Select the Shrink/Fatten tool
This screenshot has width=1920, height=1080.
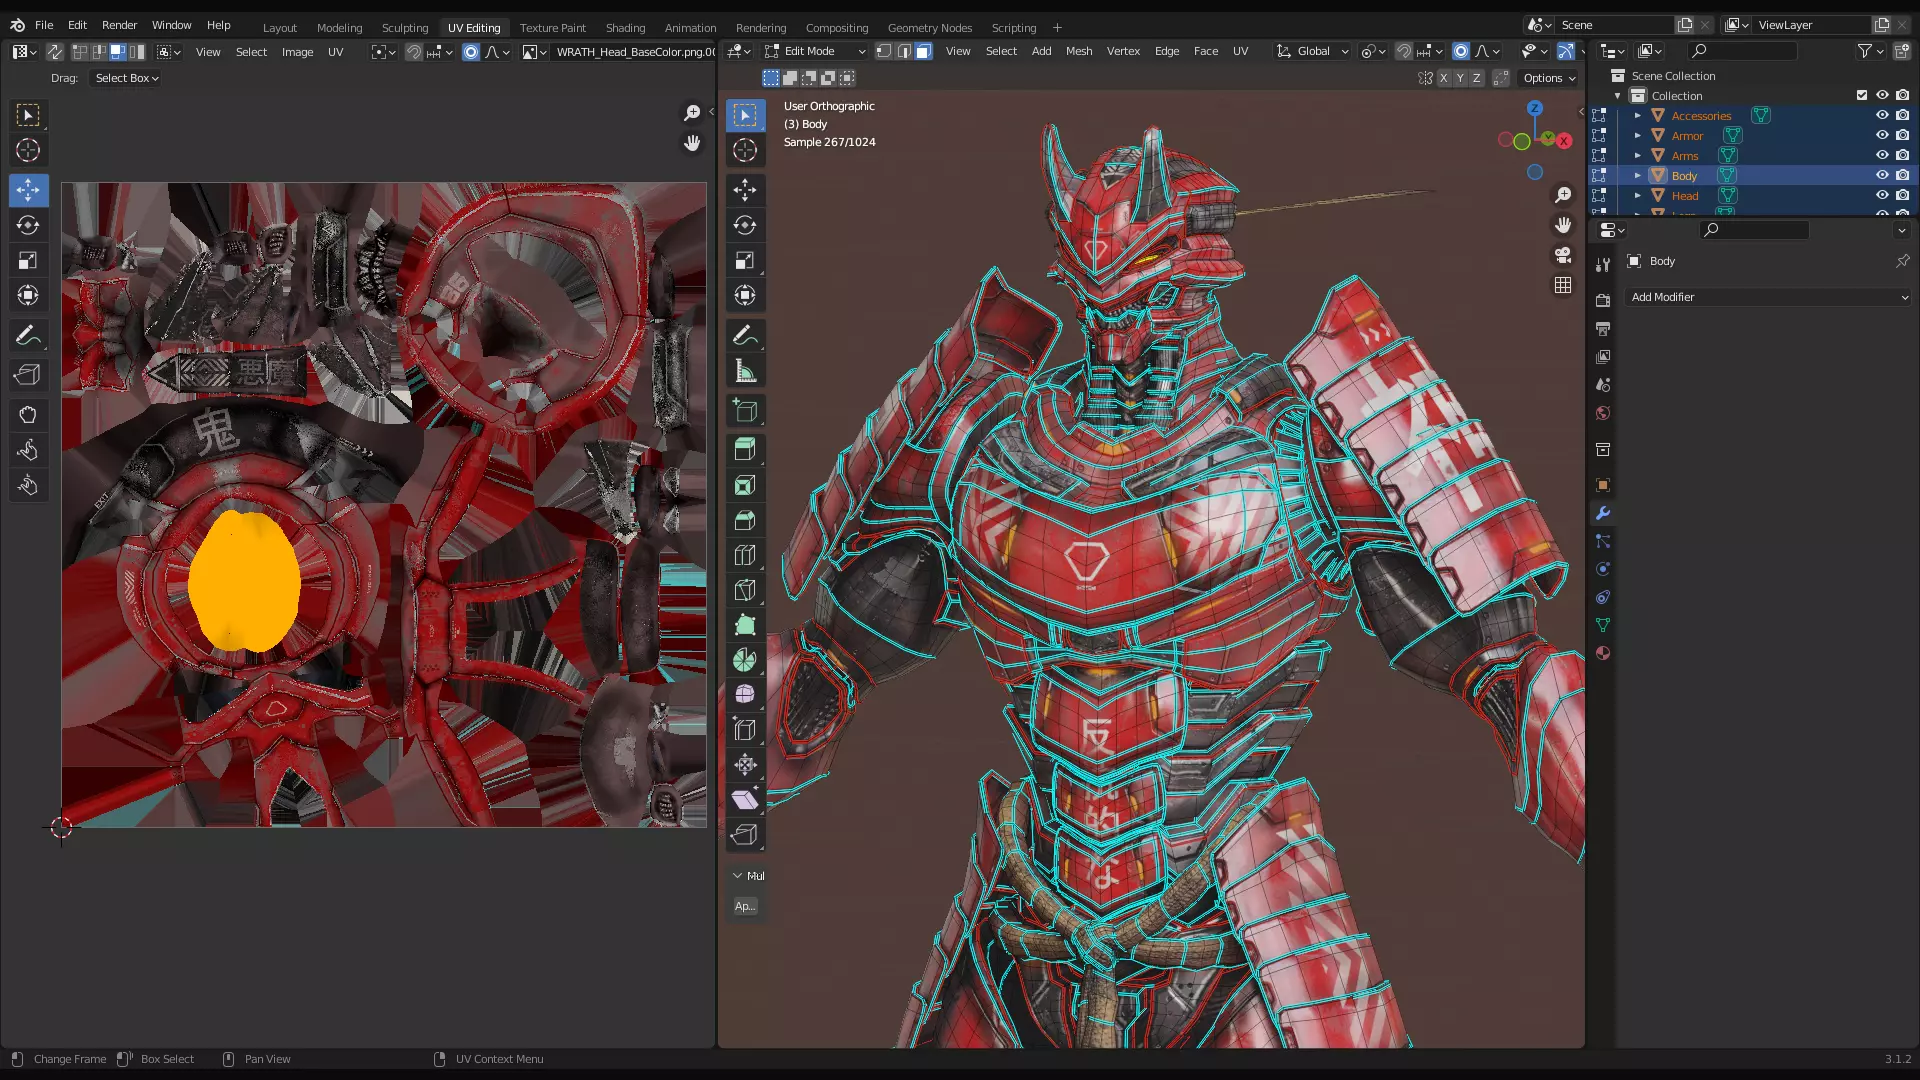(x=745, y=765)
